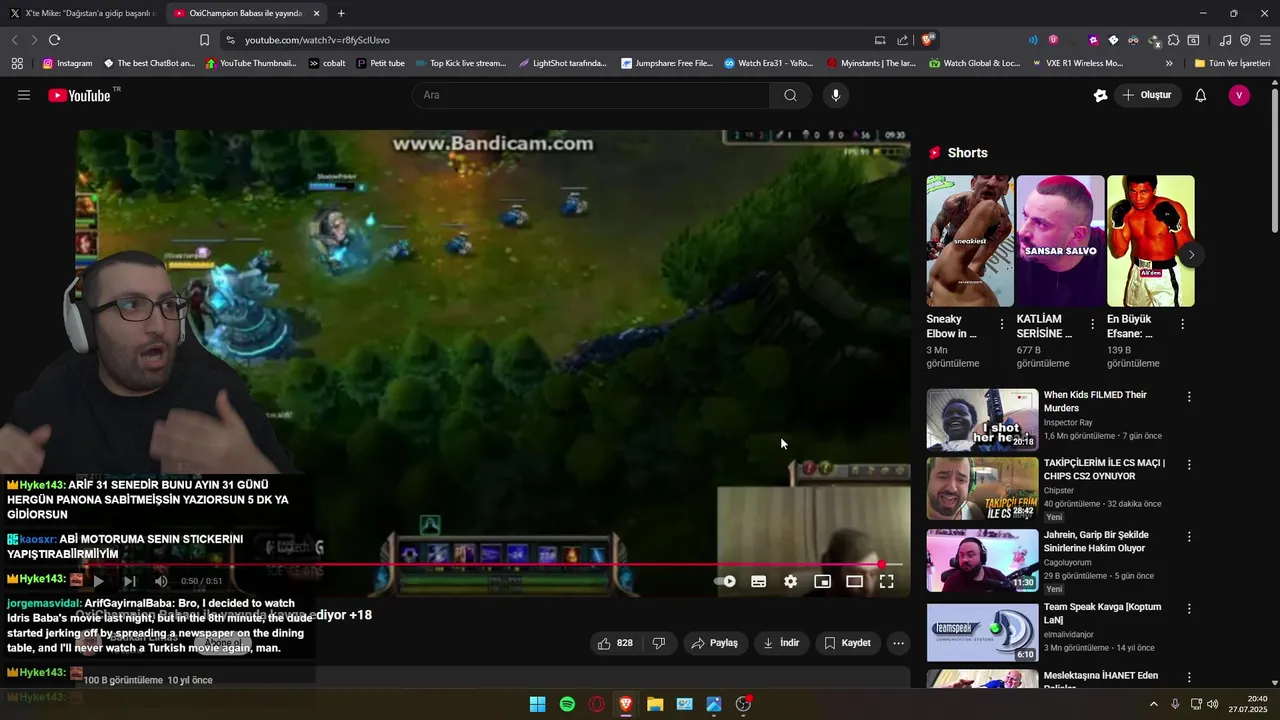This screenshot has width=1280, height=720.
Task: Open Brave VPN shield icon
Action: click(x=1245, y=40)
